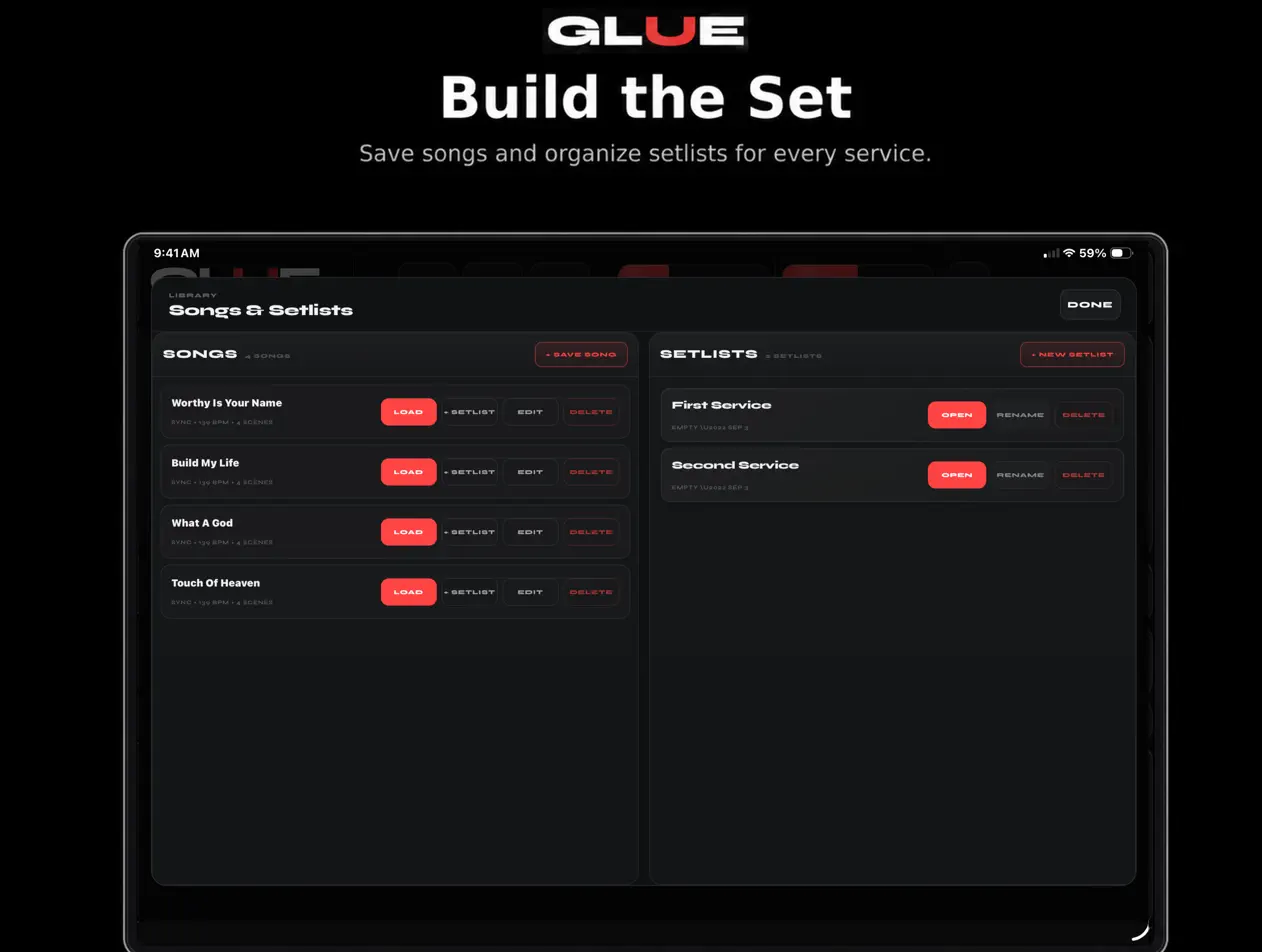
Task: Add Worthy Is Your Name to a setlist
Action: pyautogui.click(x=470, y=412)
